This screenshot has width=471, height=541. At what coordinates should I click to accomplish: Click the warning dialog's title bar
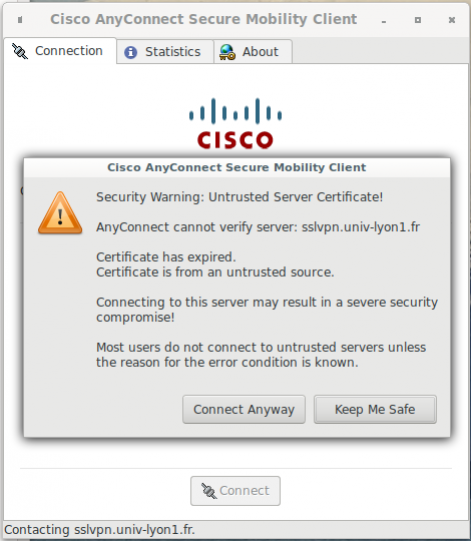click(x=237, y=167)
